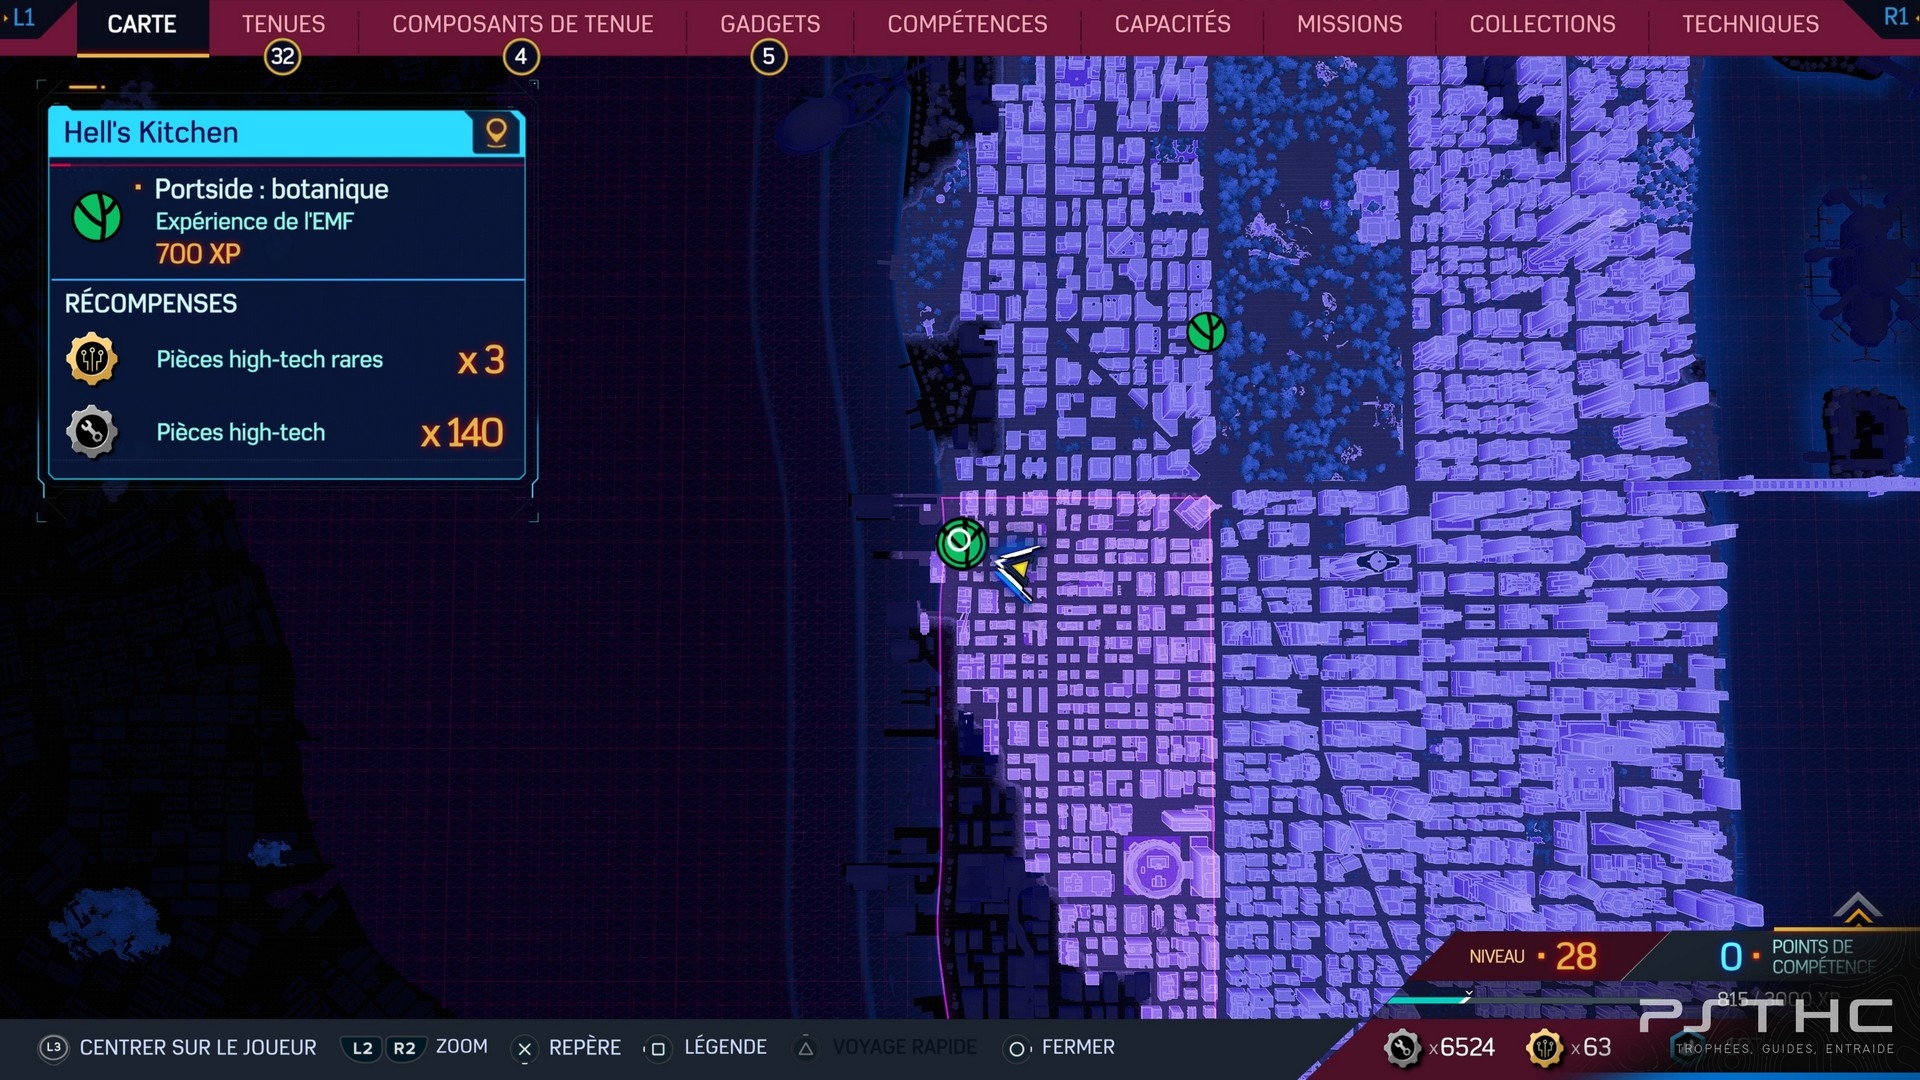This screenshot has height=1080, width=1920.
Task: Click the waypoint pin icon in Hell's Kitchen header
Action: 496,133
